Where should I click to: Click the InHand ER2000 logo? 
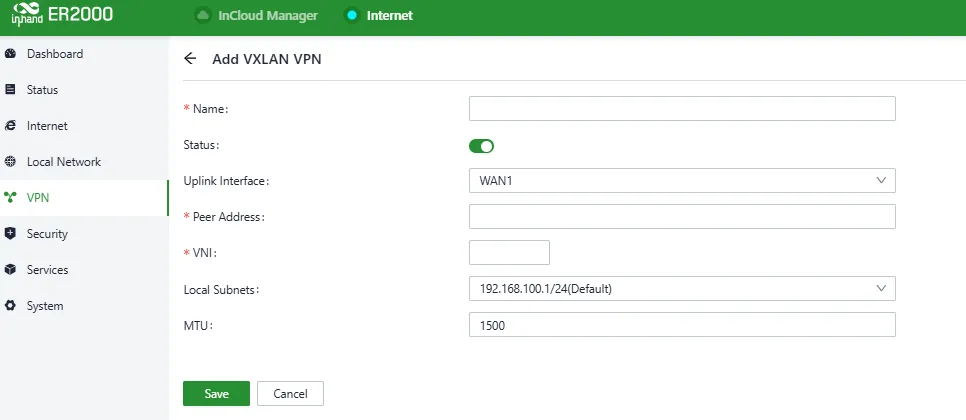tap(62, 15)
